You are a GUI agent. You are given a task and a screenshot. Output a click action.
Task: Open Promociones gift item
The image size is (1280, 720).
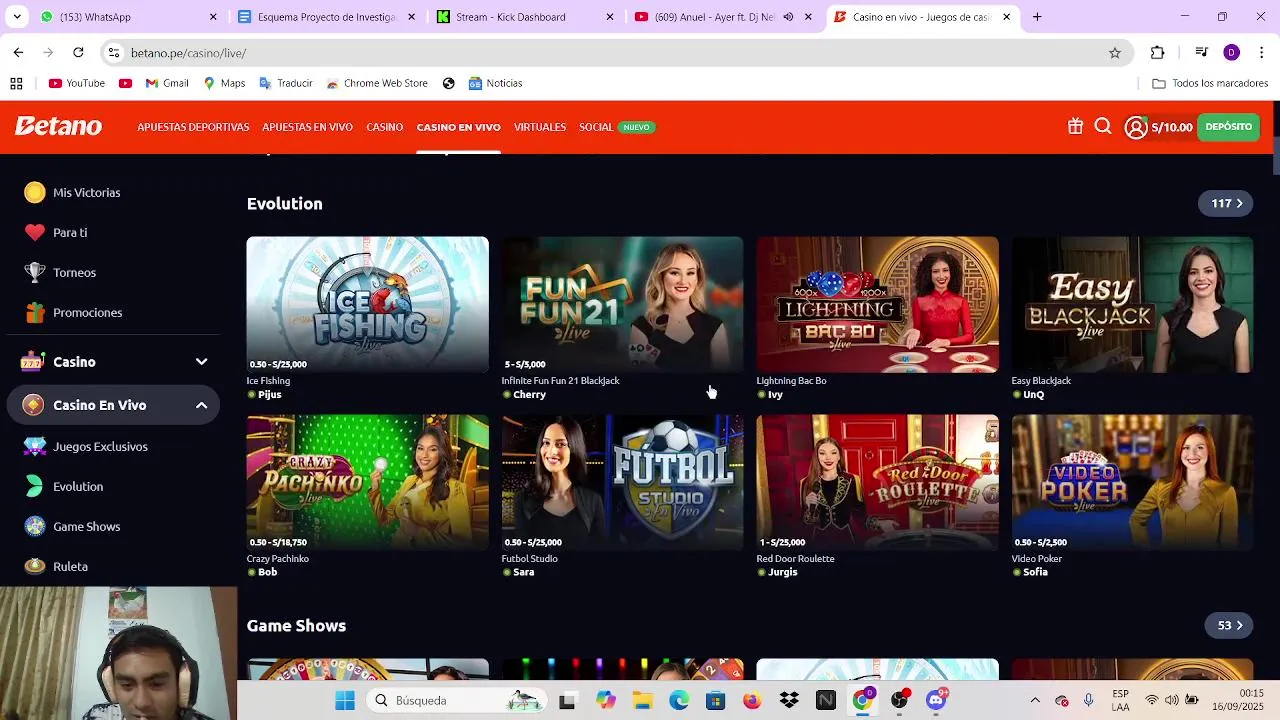tap(74, 312)
